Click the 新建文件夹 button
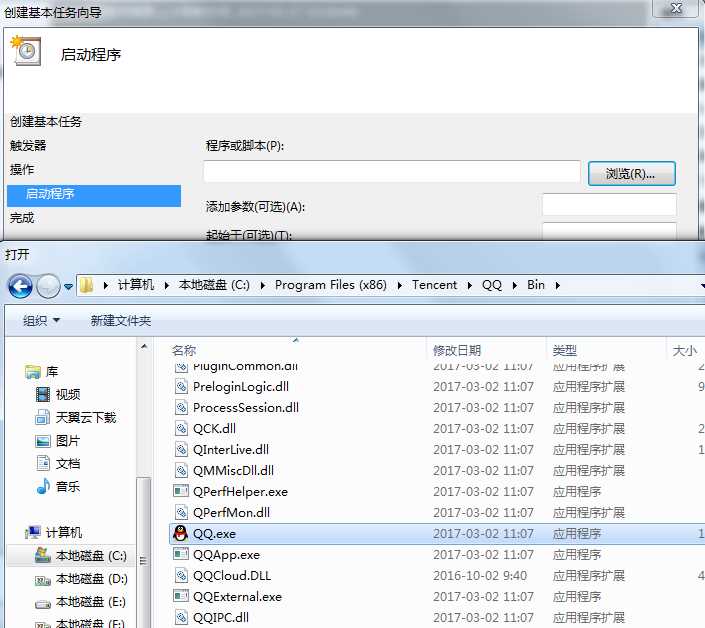Viewport: 705px width, 628px height. [120, 321]
